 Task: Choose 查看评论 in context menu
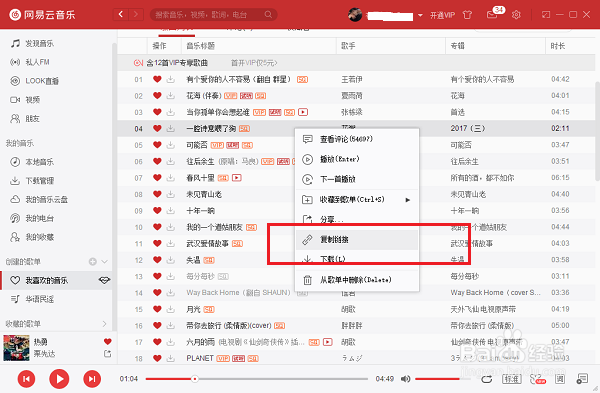(x=357, y=139)
